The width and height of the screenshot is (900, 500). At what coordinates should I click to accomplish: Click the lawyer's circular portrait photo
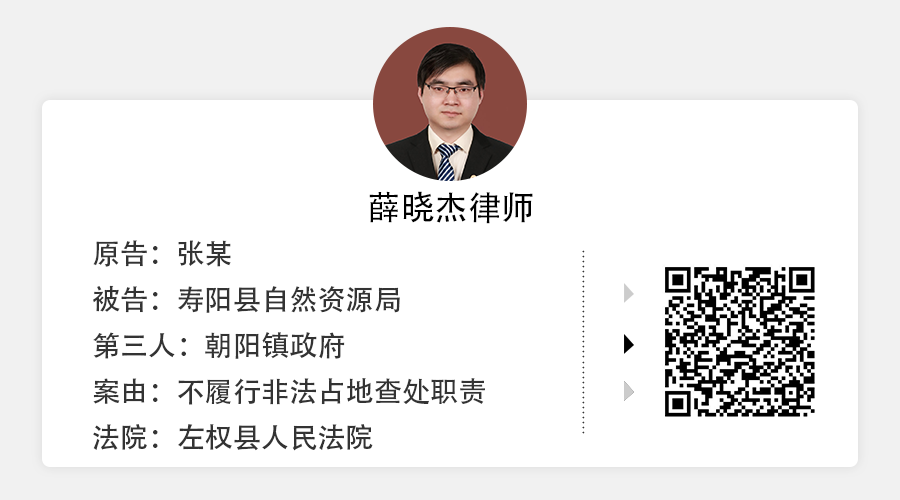(x=450, y=104)
